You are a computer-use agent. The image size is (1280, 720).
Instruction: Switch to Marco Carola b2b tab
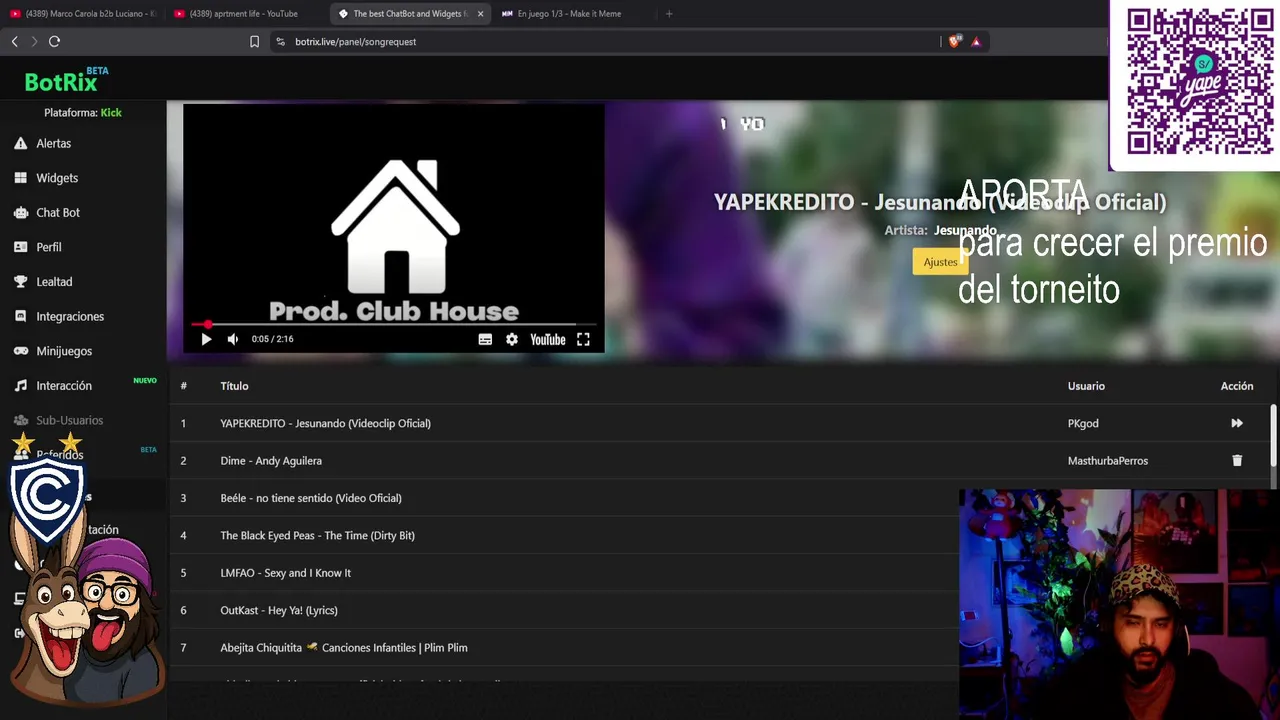coord(83,14)
